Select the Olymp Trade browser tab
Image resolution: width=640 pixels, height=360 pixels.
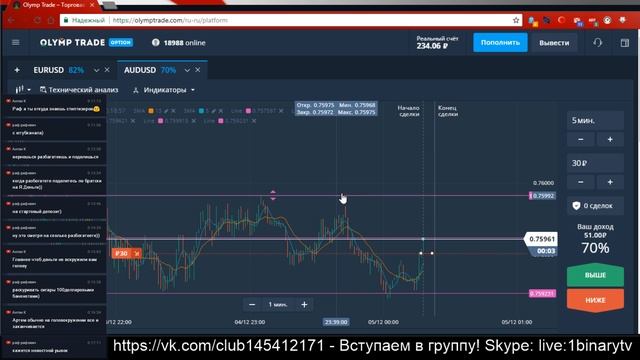(x=53, y=5)
